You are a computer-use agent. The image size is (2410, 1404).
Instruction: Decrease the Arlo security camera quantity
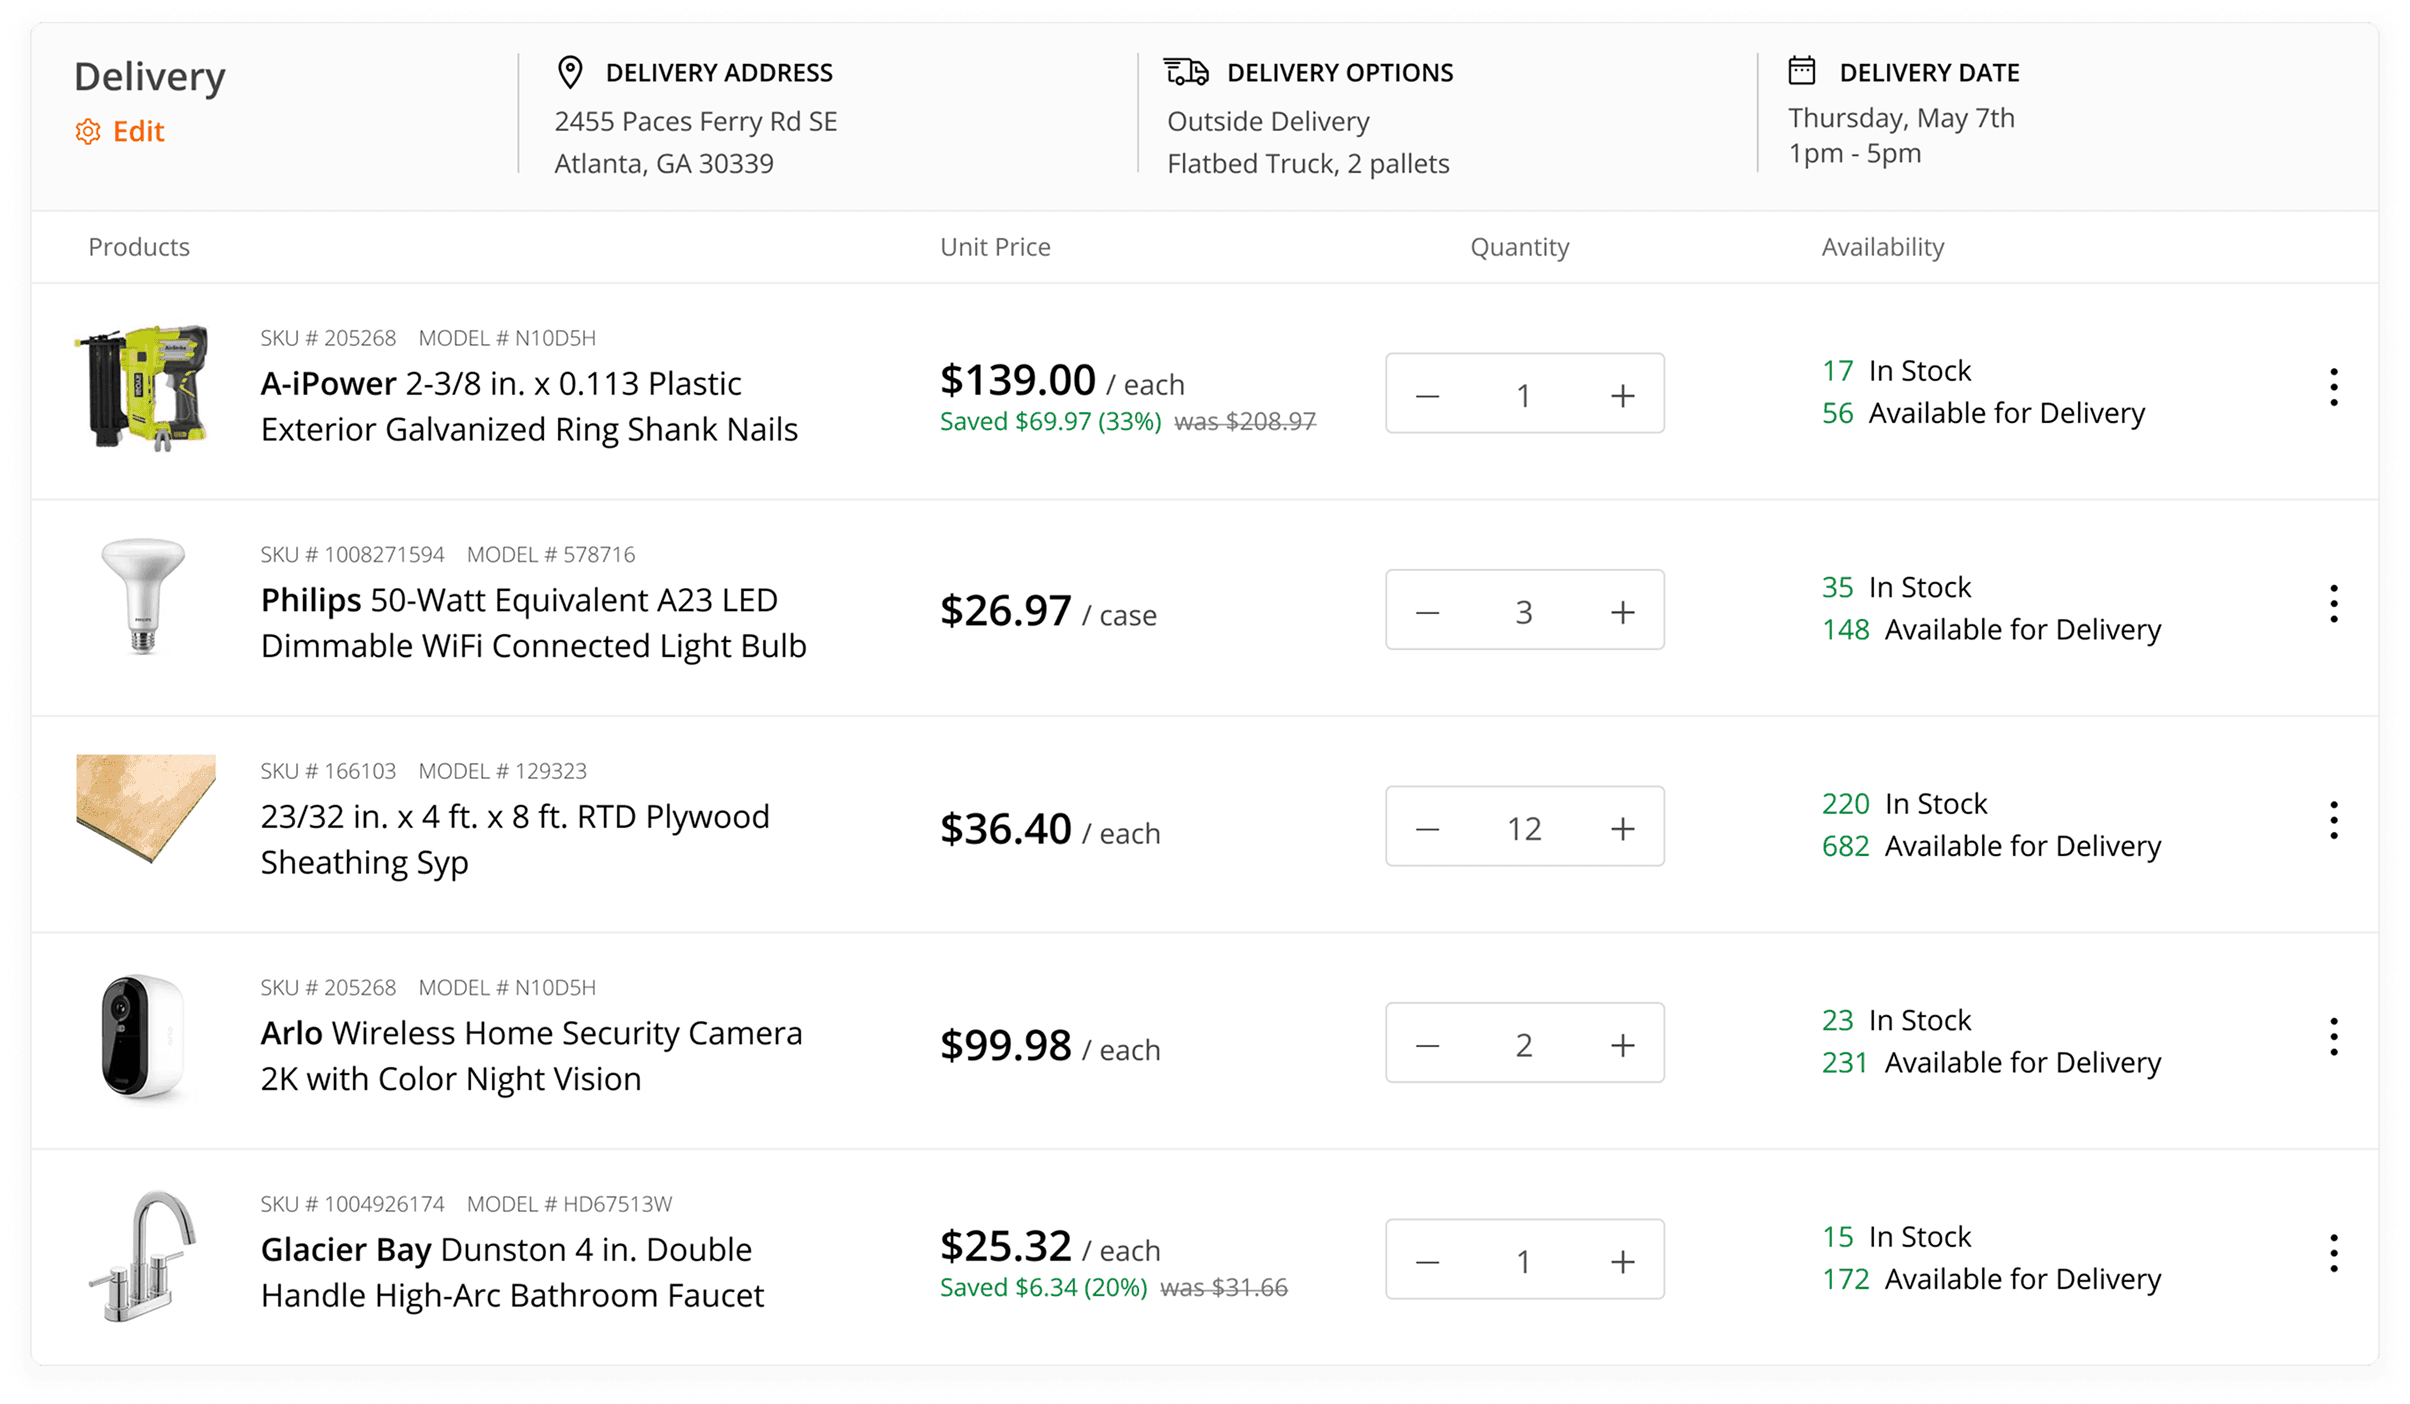click(1428, 1046)
